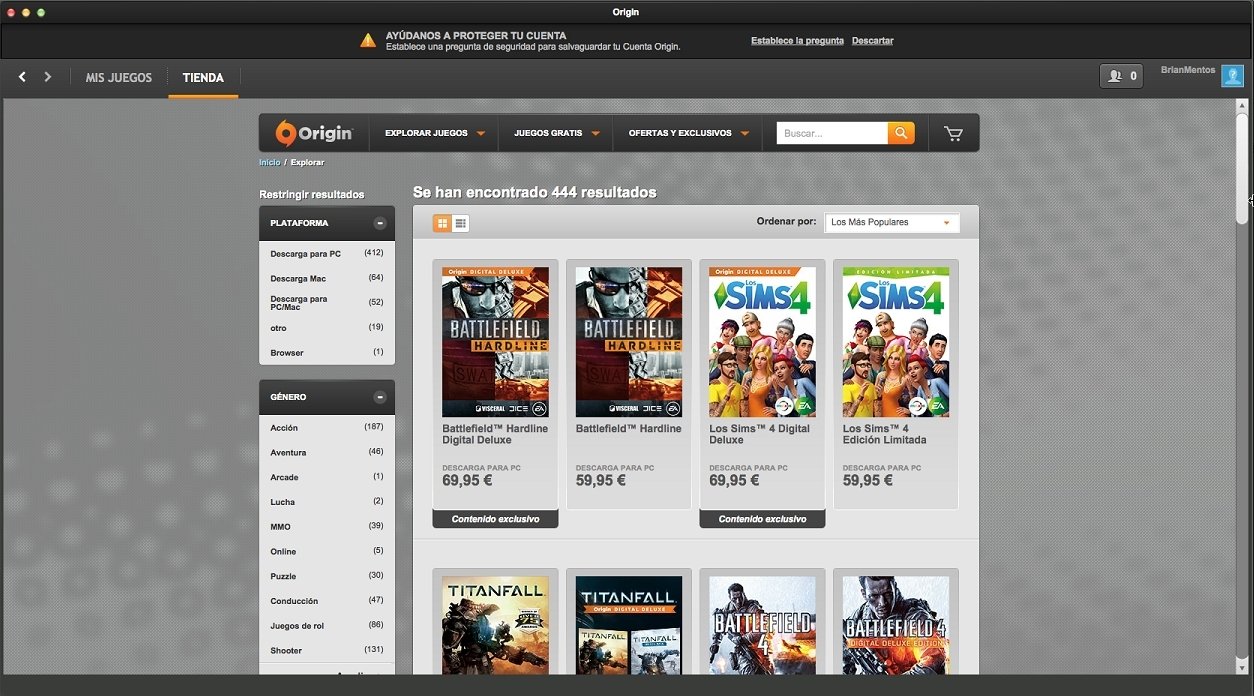1254x696 pixels.
Task: Switch to the Mis Juegos tab
Action: (x=119, y=77)
